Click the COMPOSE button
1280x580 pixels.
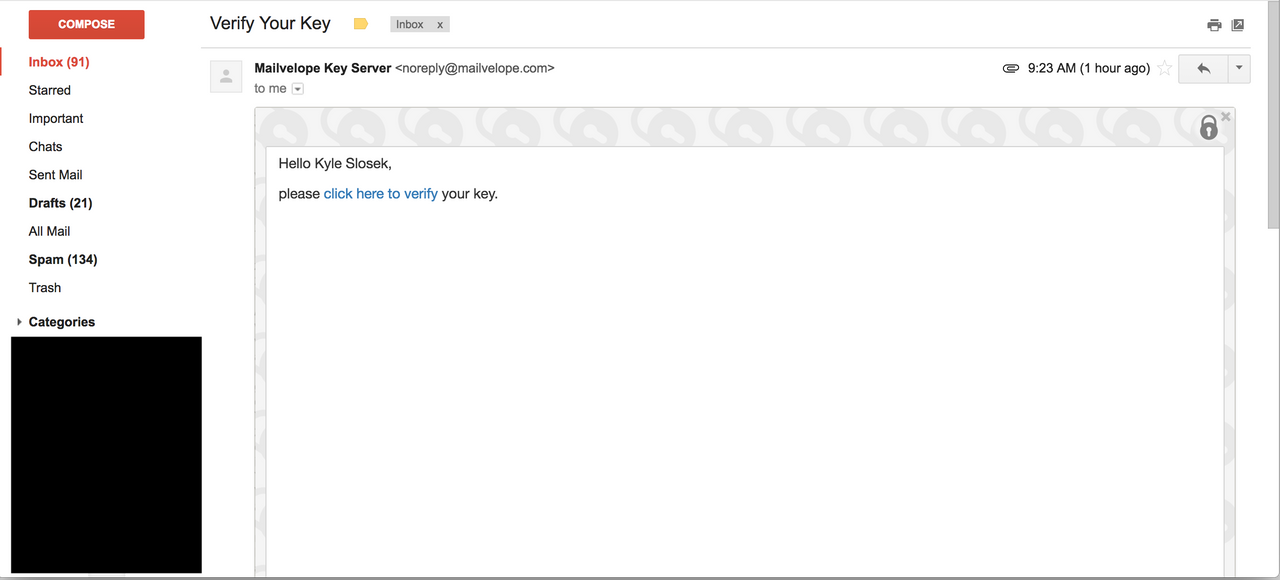click(x=86, y=24)
